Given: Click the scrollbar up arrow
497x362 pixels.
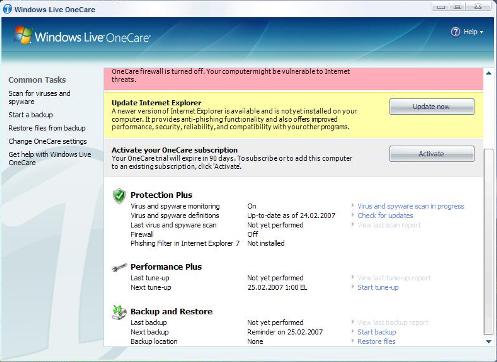Looking at the screenshot, I should pos(489,73).
